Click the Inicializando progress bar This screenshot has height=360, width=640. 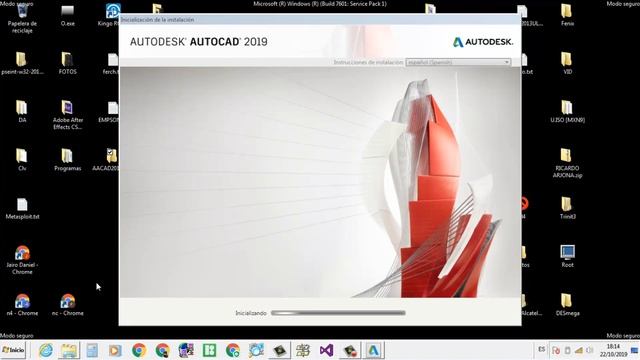tap(338, 313)
